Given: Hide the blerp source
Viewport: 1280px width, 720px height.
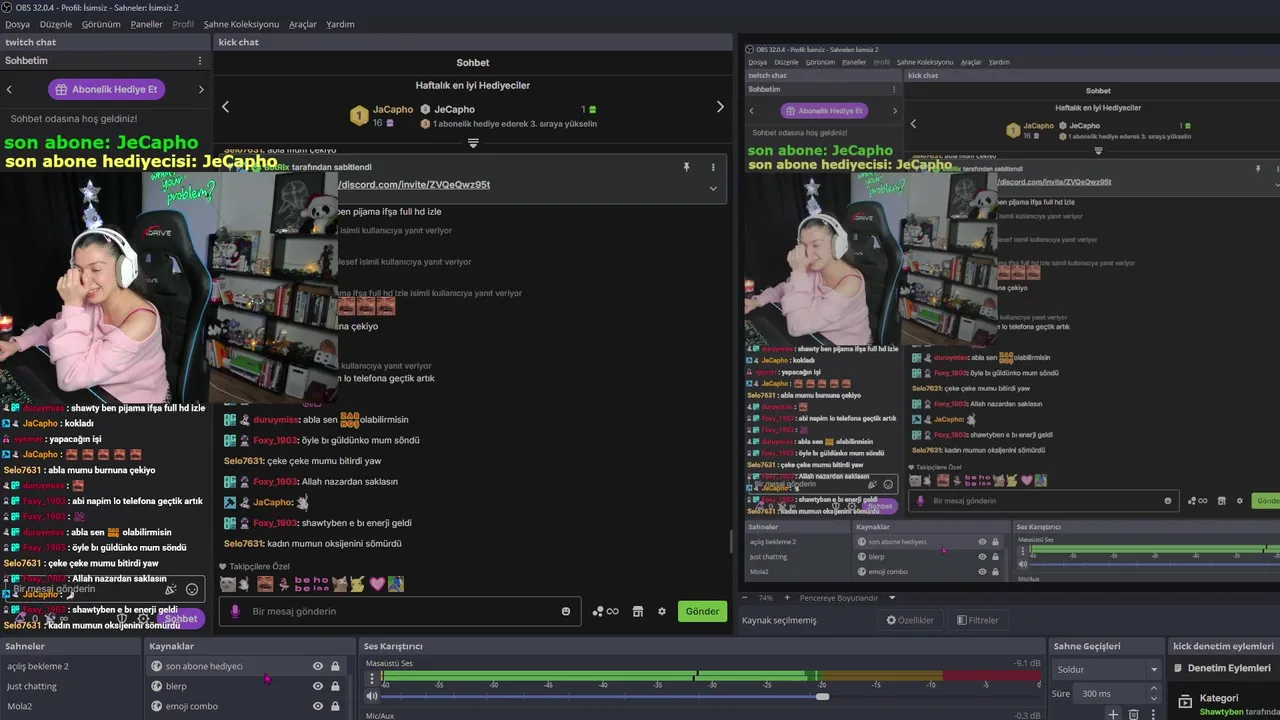Looking at the screenshot, I should coord(318,686).
